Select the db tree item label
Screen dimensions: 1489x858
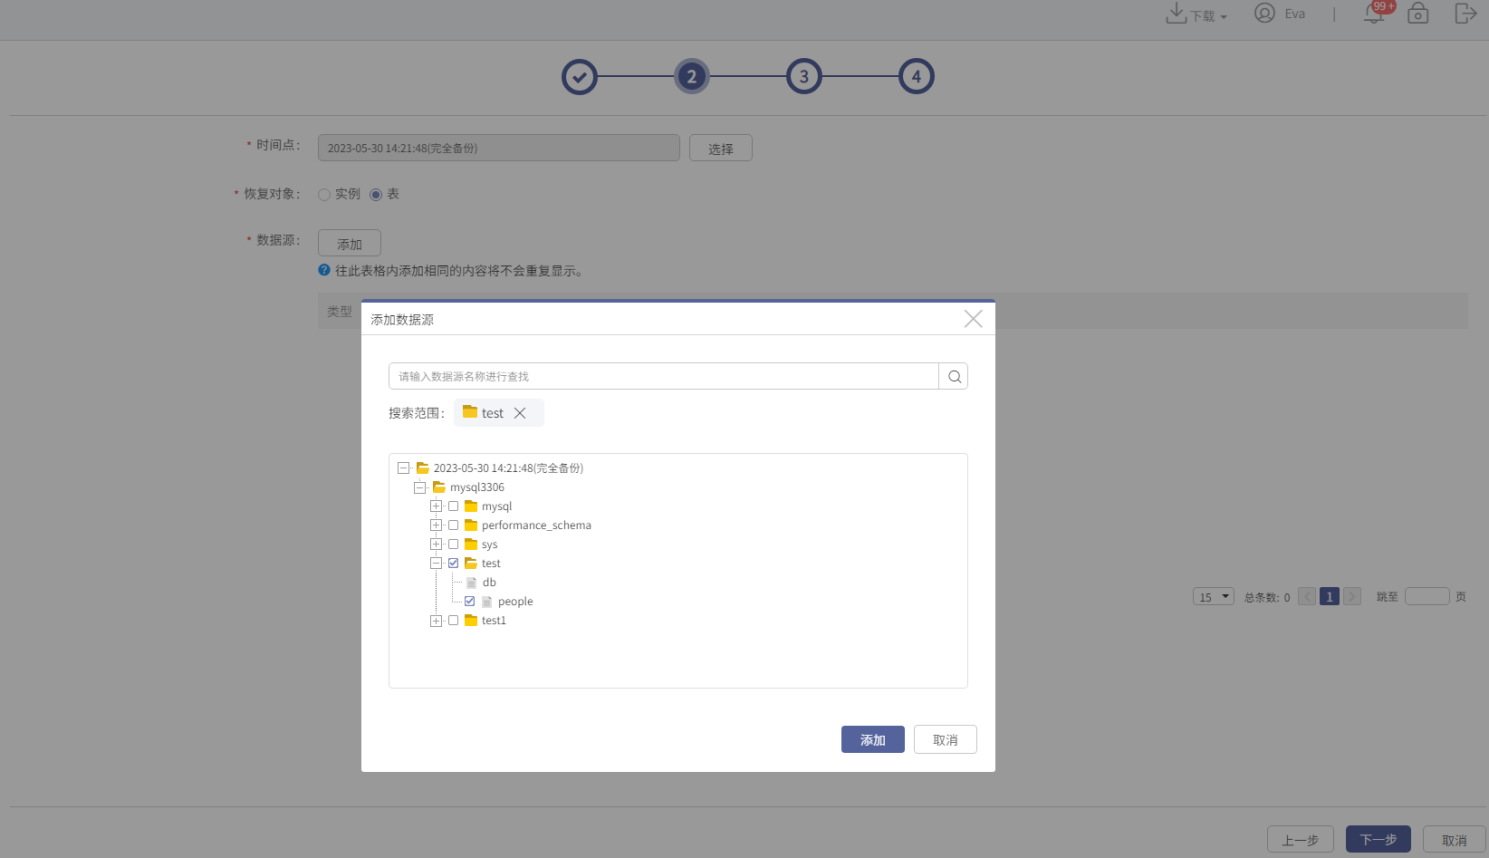pyautogui.click(x=489, y=582)
